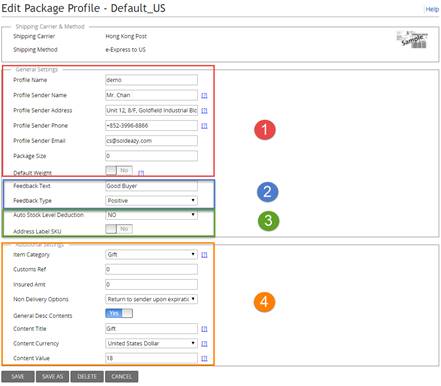441x386 pixels.
Task: Toggle the Default Weight switch
Action: pos(119,170)
